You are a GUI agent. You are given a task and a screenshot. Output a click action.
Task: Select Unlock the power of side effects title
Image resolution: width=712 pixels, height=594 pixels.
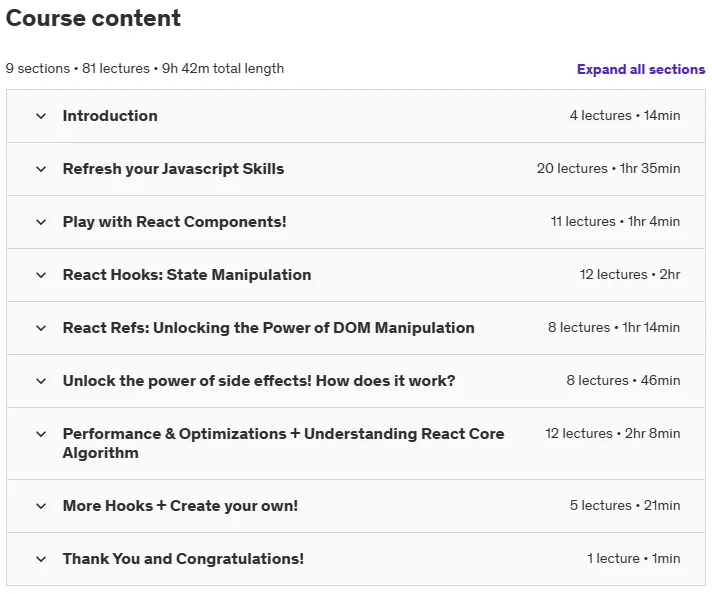[259, 381]
